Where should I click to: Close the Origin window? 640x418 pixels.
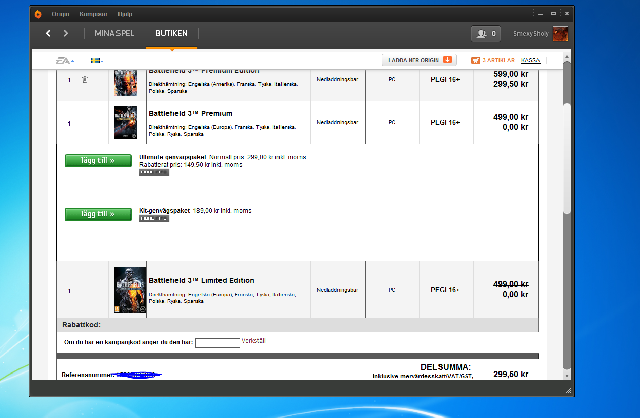[567, 14]
